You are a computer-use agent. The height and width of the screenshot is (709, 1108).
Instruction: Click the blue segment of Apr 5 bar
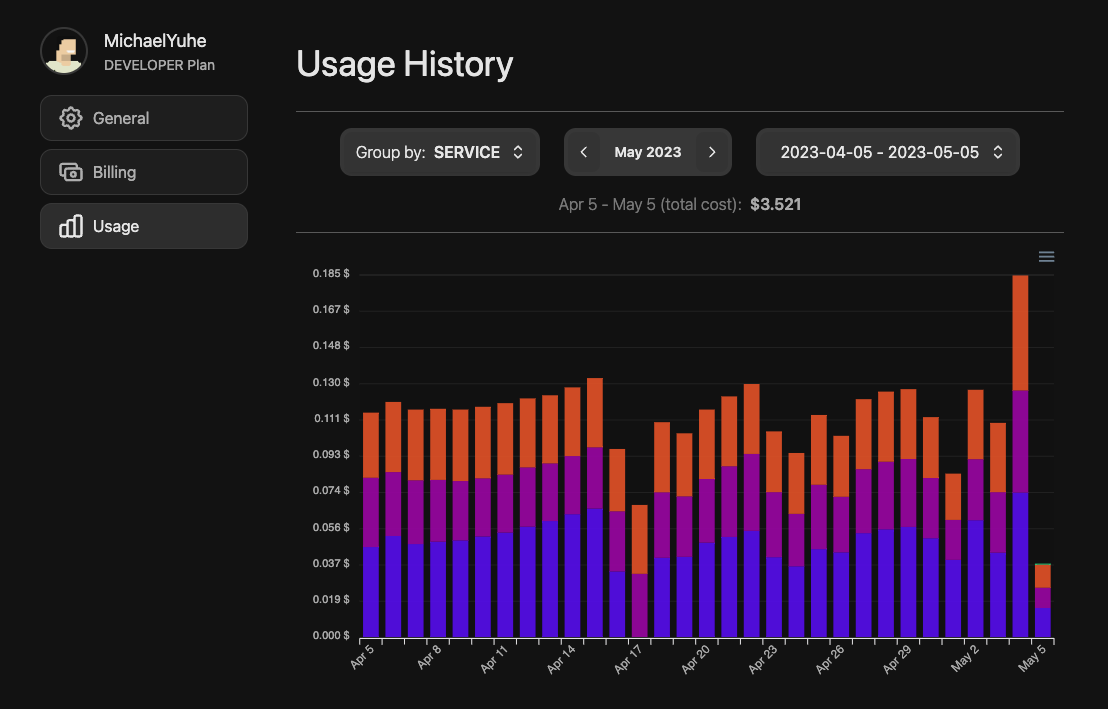pyautogui.click(x=371, y=592)
